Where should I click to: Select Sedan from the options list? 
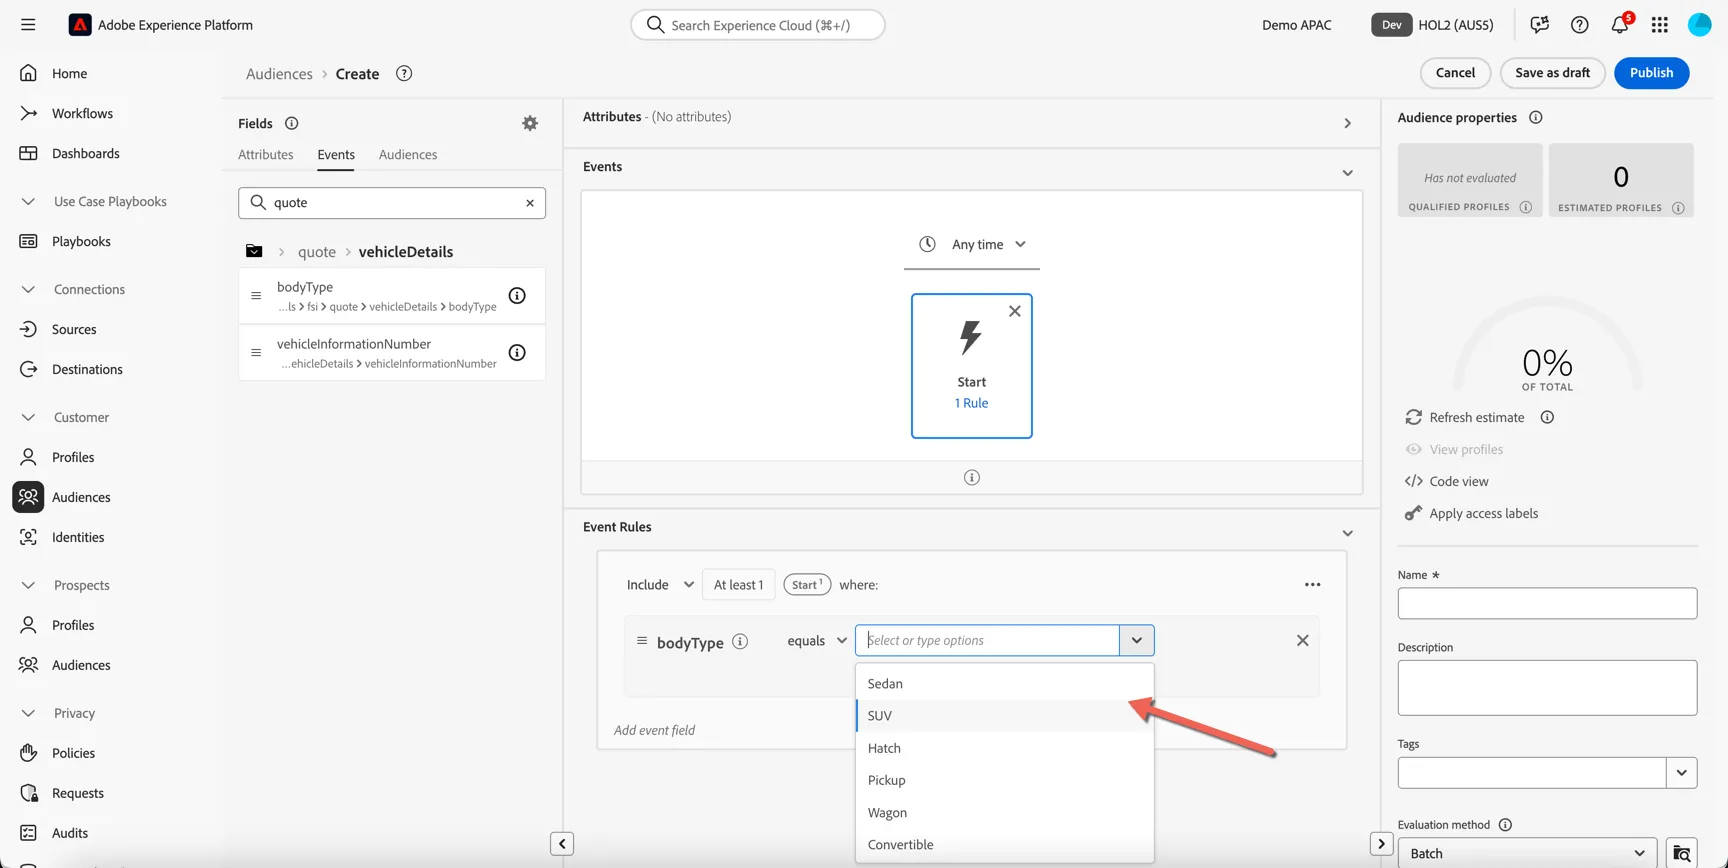tap(1005, 684)
